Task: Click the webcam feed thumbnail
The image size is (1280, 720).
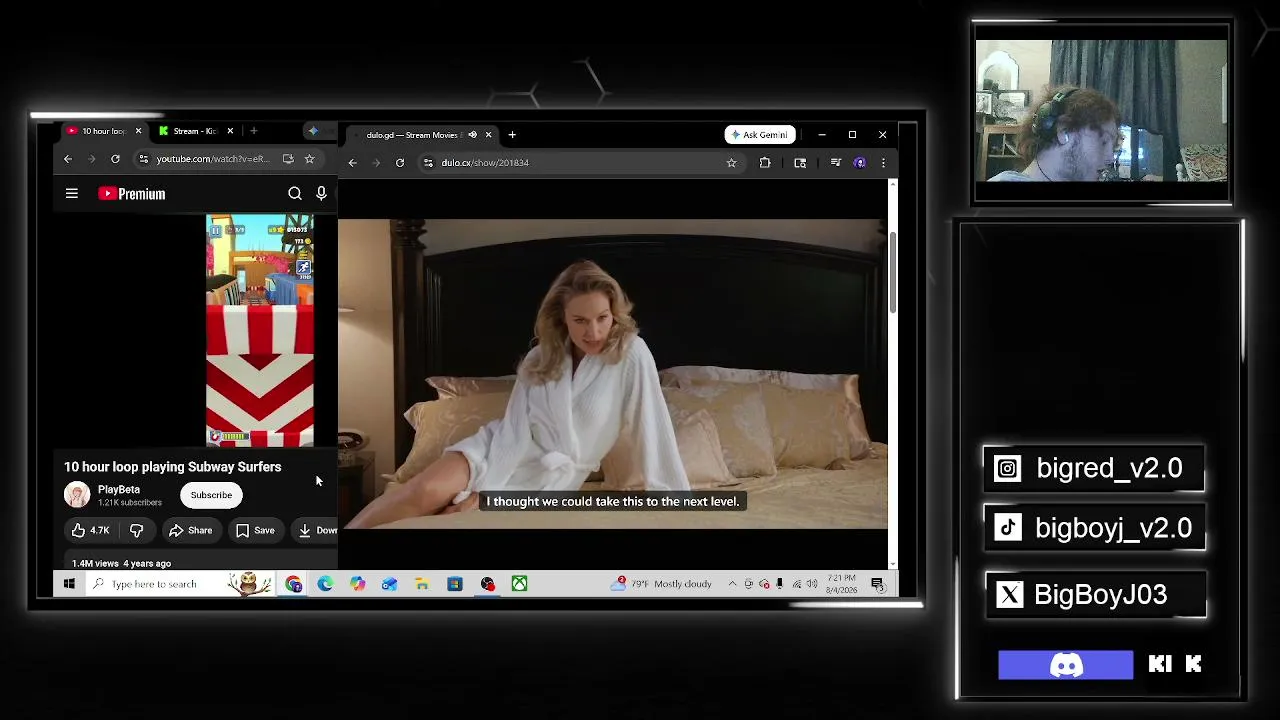Action: (1101, 111)
